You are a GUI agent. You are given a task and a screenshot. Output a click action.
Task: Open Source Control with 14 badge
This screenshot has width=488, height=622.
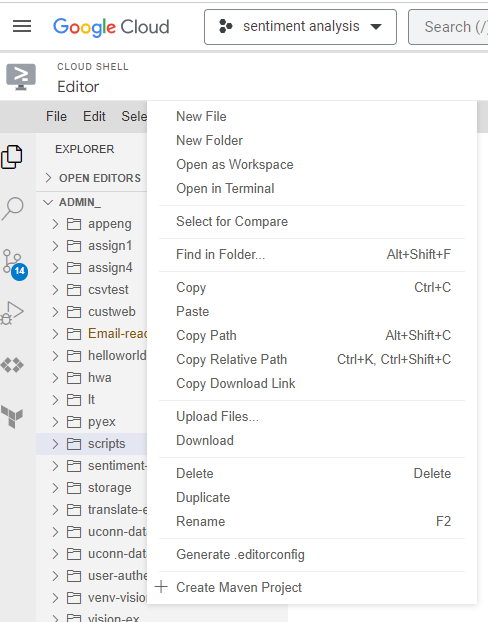[x=15, y=265]
